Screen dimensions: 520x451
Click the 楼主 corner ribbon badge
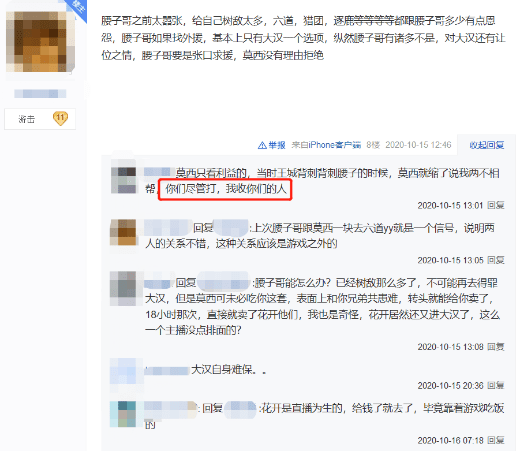(x=77, y=8)
